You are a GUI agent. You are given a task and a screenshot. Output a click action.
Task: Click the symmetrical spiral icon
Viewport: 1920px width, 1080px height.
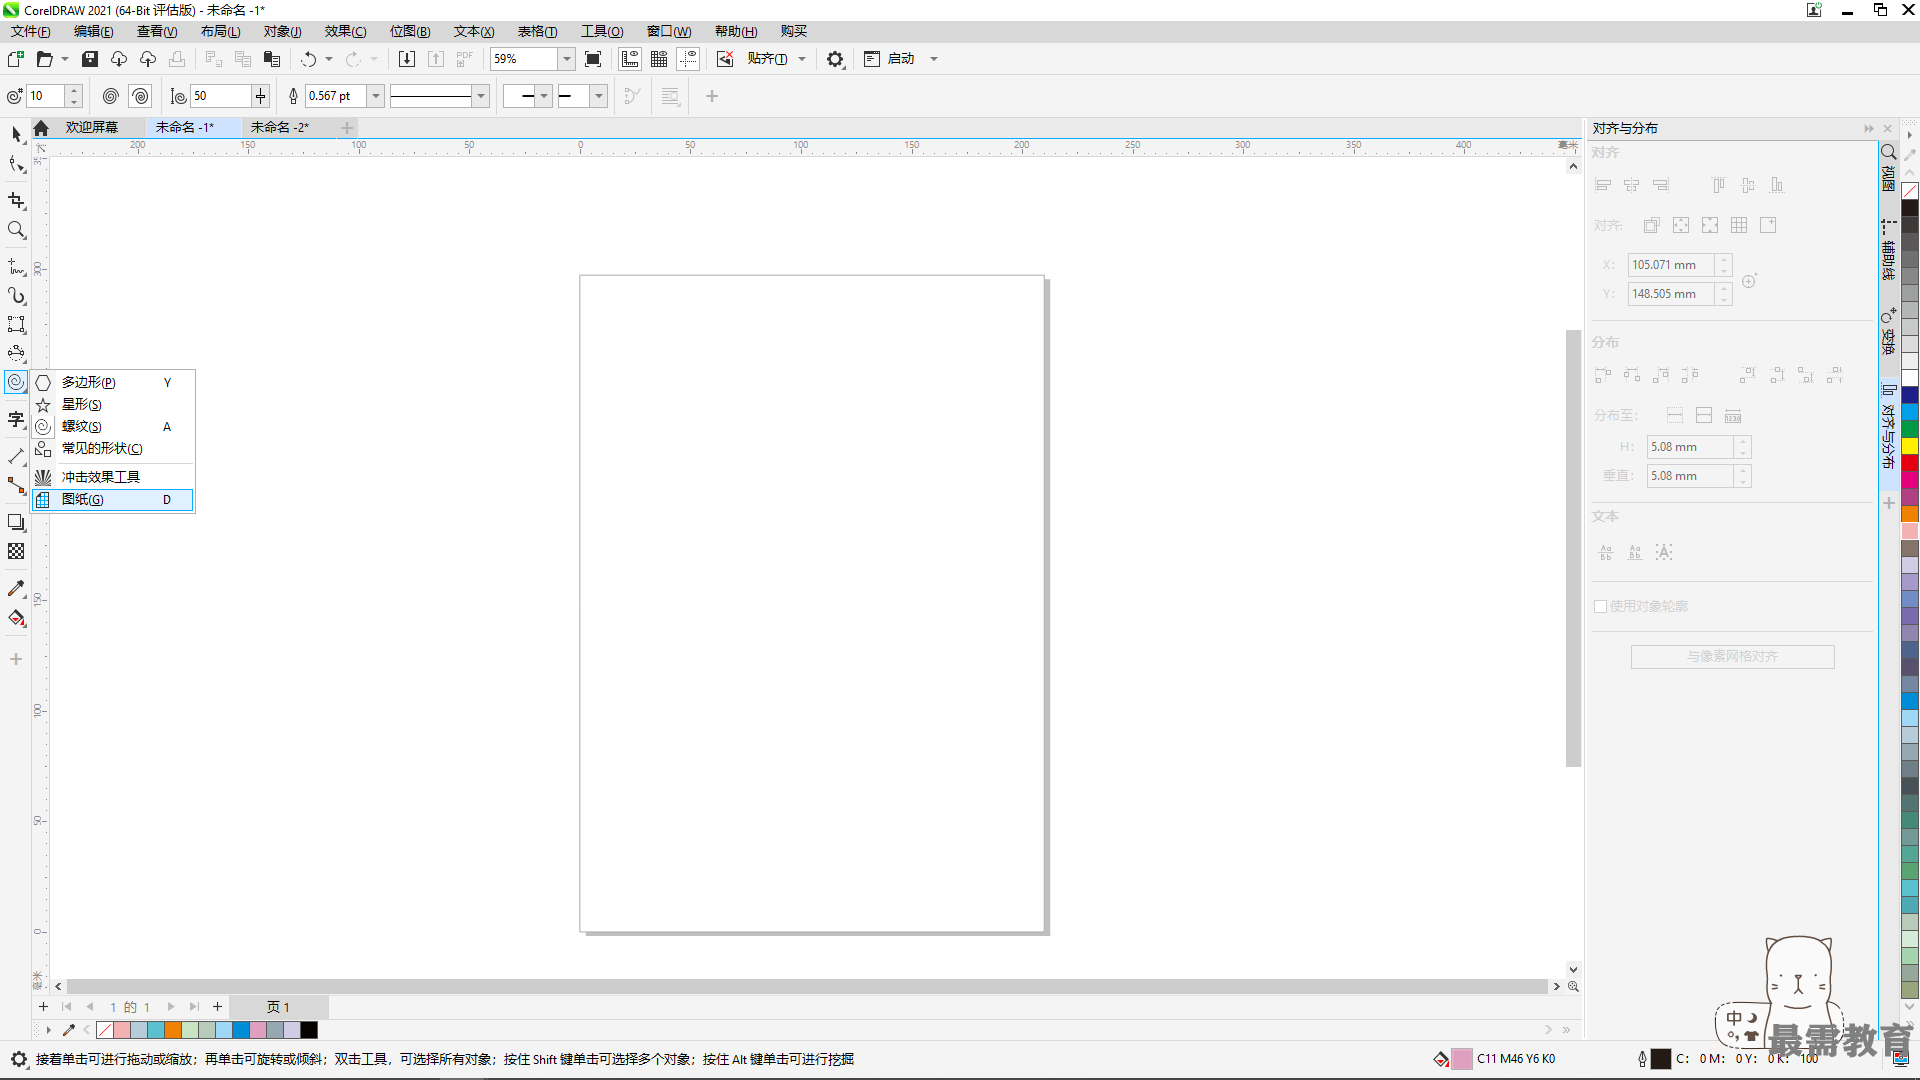pyautogui.click(x=111, y=96)
